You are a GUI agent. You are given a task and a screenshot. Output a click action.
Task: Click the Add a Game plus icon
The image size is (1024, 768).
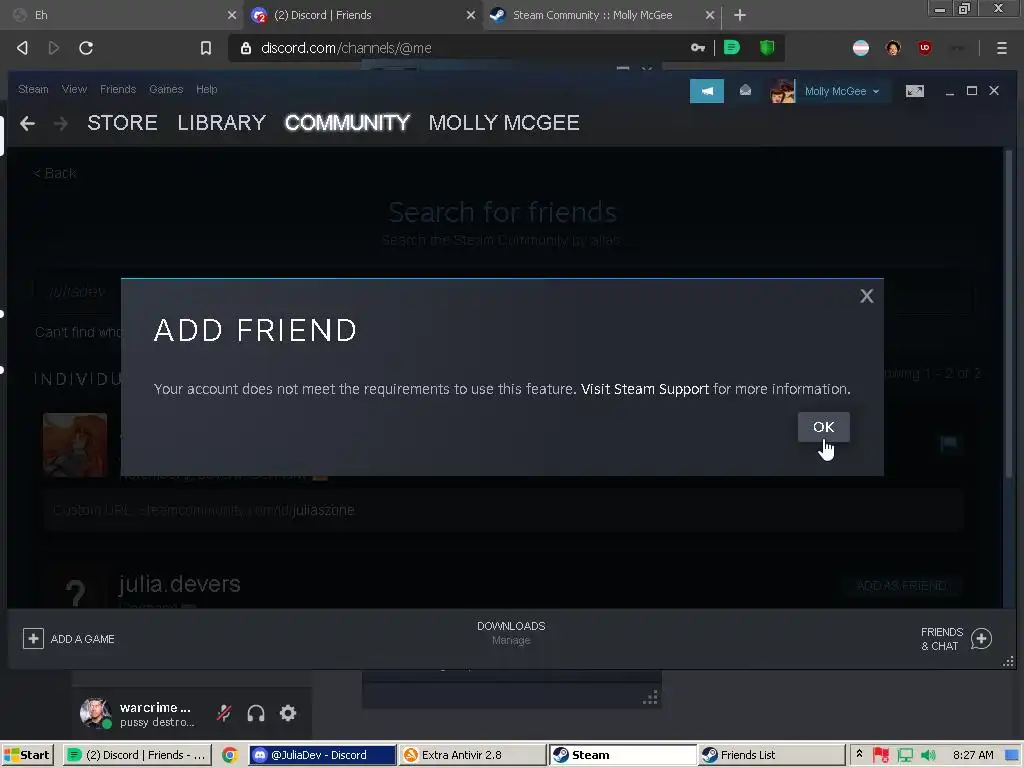[33, 639]
